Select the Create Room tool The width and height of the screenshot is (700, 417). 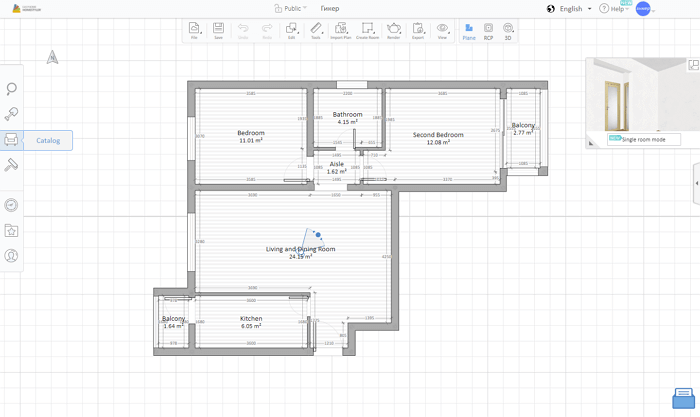click(x=367, y=31)
